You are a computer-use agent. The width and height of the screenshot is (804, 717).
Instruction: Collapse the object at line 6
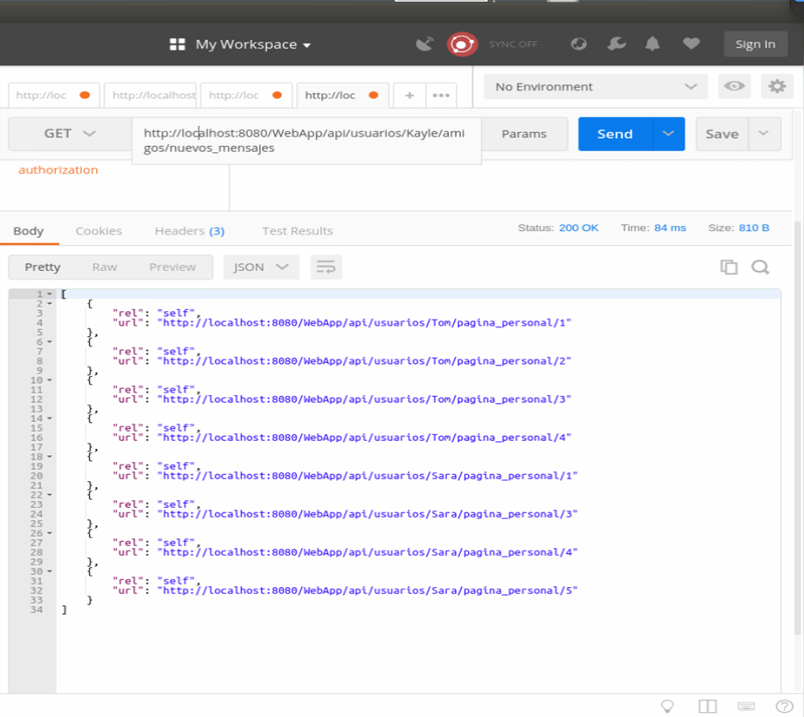50,342
